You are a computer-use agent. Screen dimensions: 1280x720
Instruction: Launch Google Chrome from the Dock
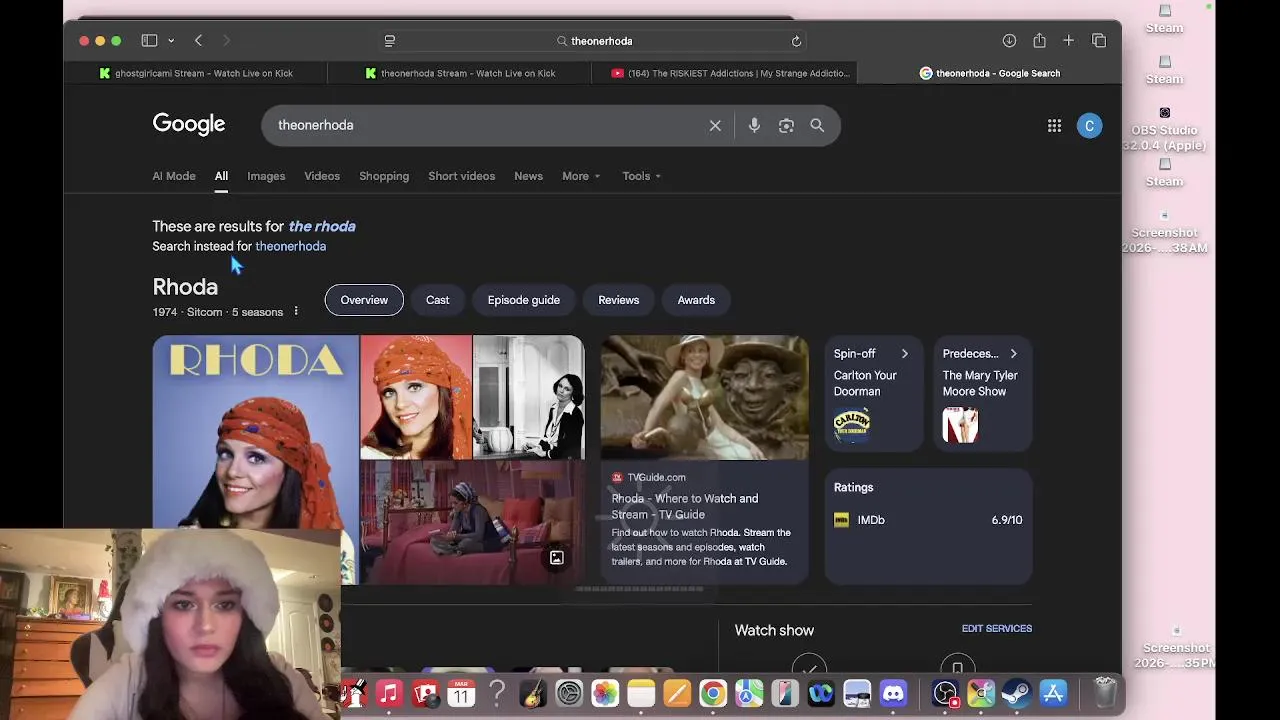coord(713,693)
